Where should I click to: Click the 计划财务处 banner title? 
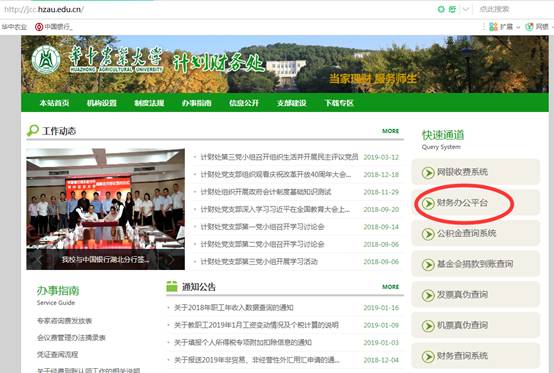218,64
